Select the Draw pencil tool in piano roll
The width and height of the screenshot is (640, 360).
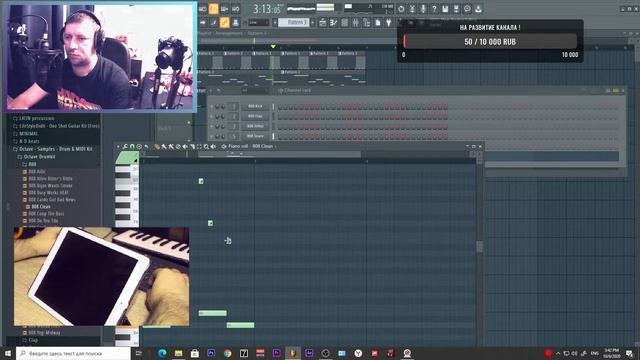click(x=157, y=146)
